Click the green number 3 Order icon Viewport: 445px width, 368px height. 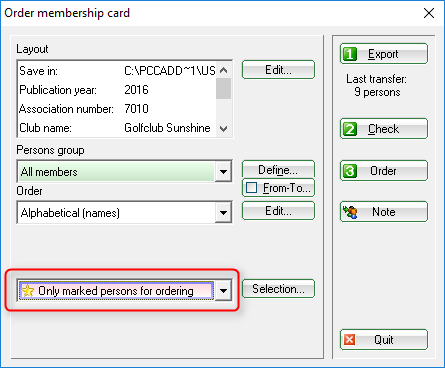[350, 171]
